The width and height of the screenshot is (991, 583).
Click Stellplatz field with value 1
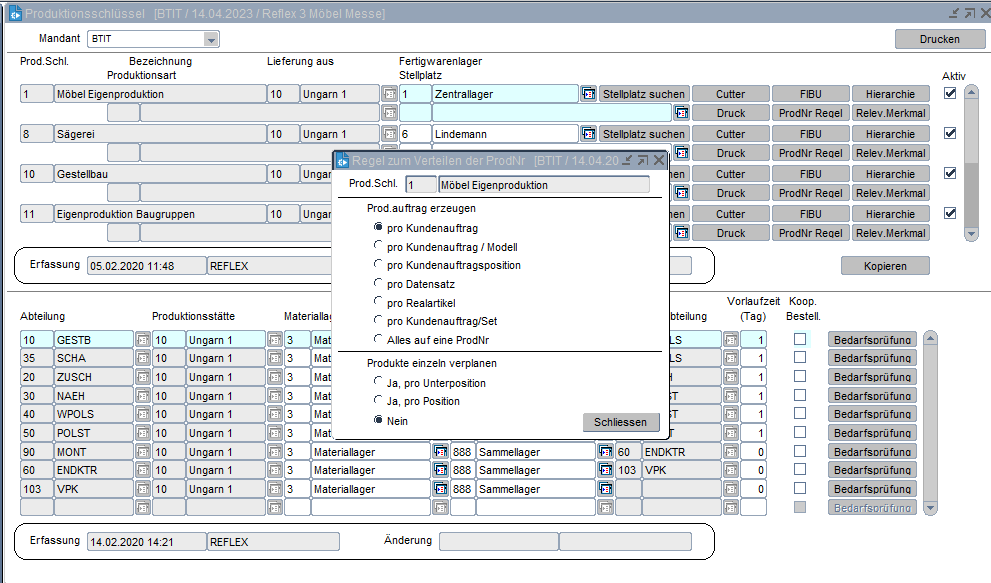(414, 94)
